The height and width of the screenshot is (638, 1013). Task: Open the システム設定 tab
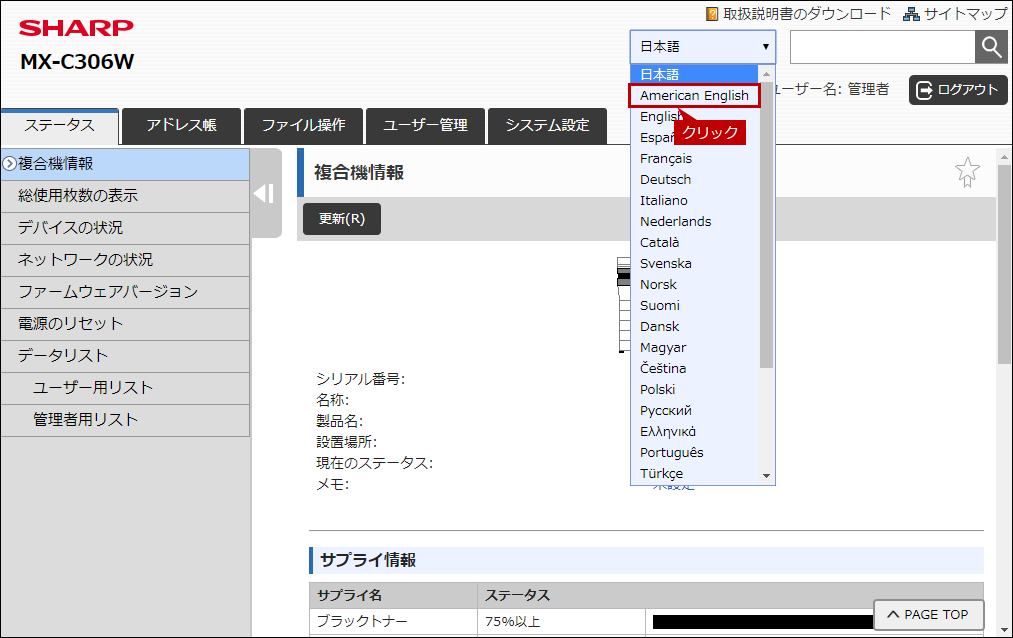click(x=547, y=126)
